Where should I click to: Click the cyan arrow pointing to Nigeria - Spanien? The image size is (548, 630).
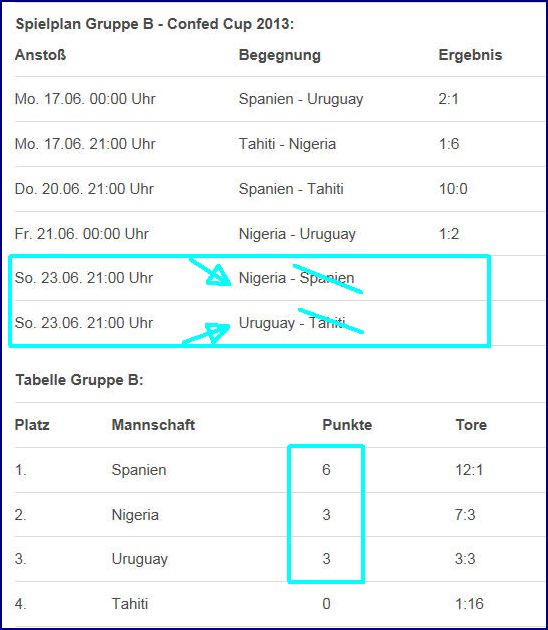[x=210, y=272]
